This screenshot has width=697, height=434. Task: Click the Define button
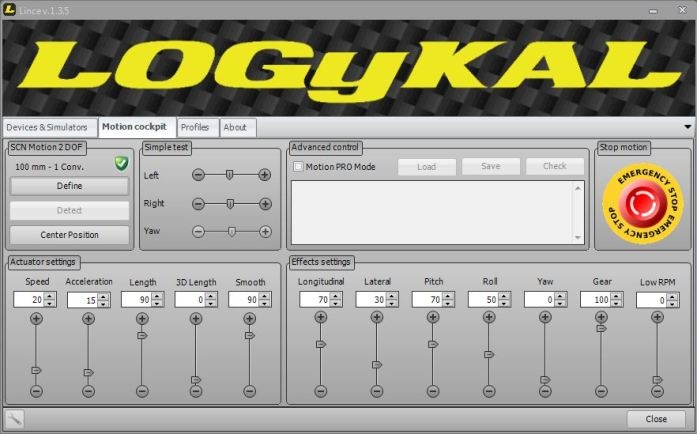point(69,186)
